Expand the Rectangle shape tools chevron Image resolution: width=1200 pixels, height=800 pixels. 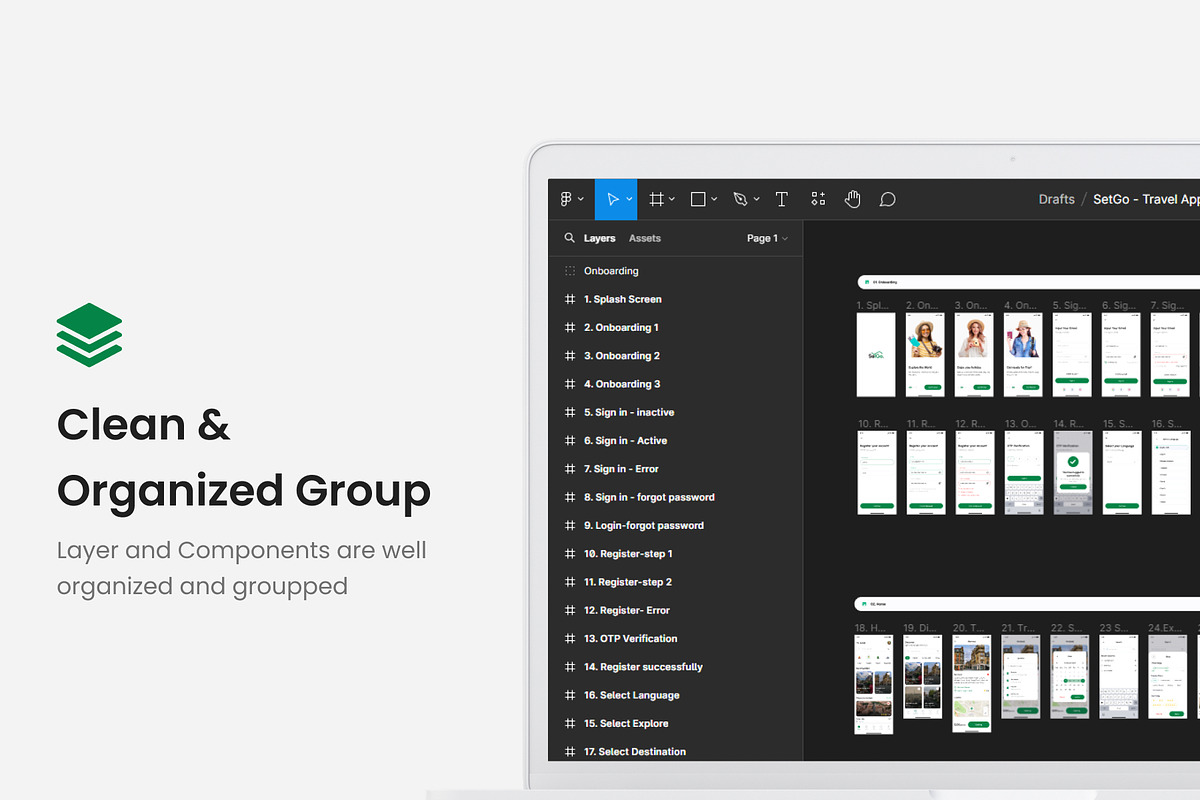tap(714, 199)
